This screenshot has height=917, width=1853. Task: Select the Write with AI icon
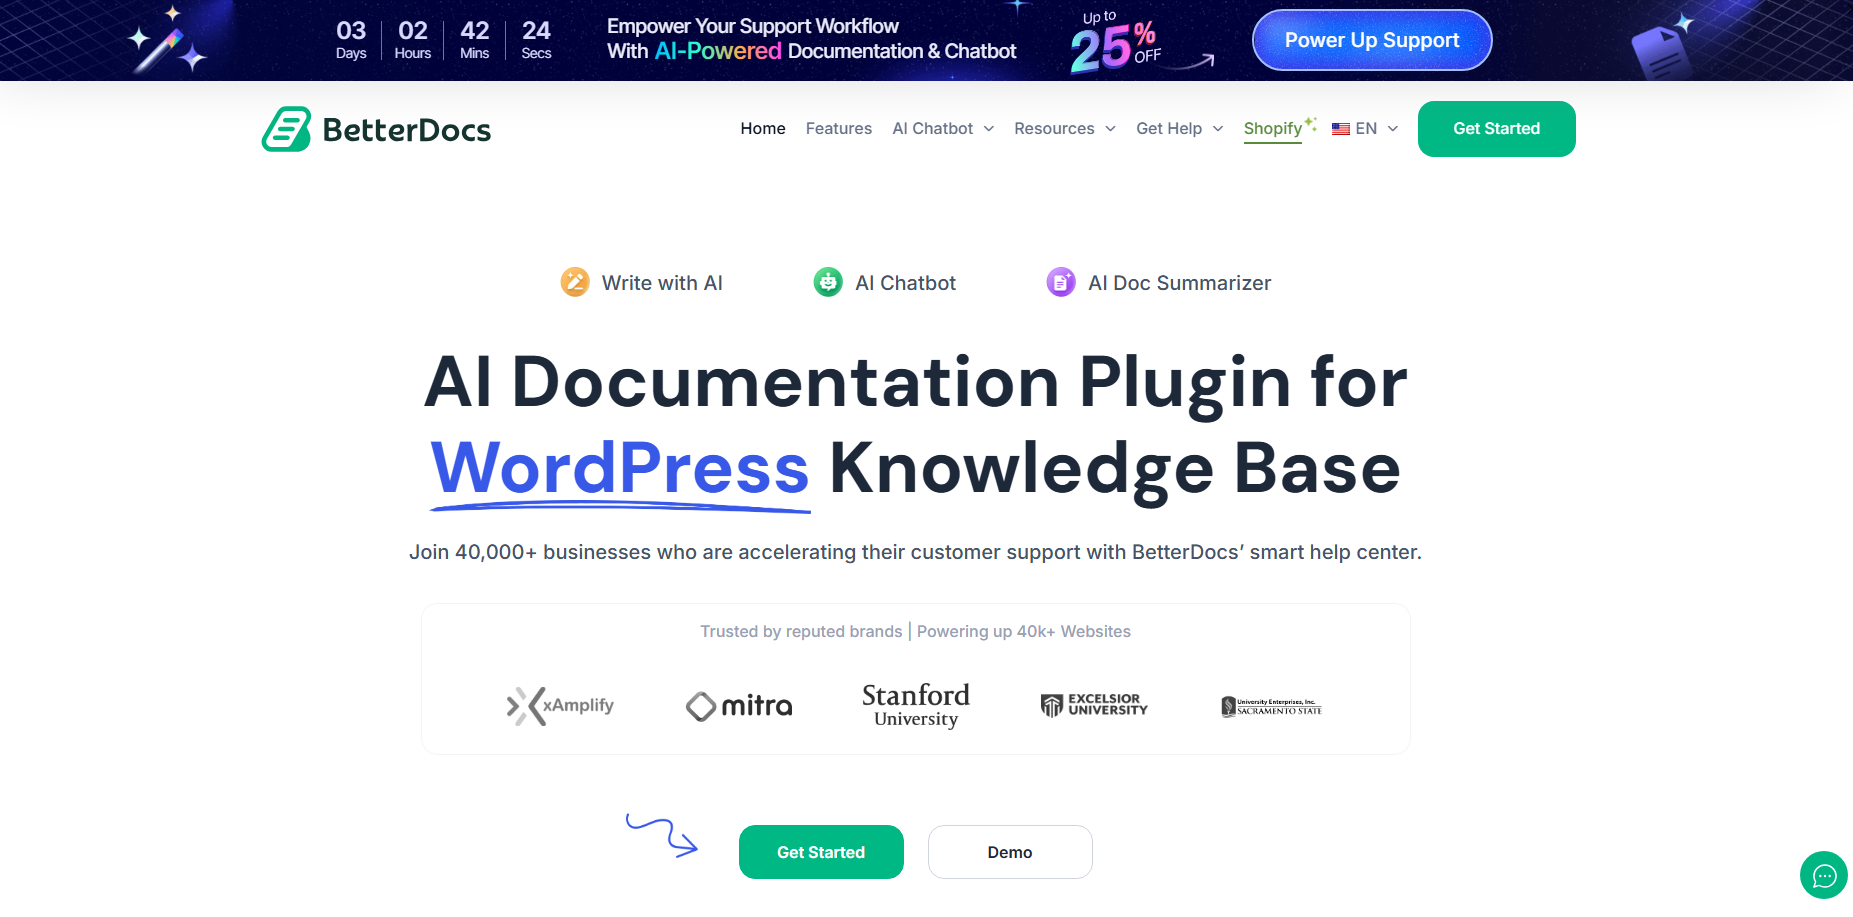(574, 282)
